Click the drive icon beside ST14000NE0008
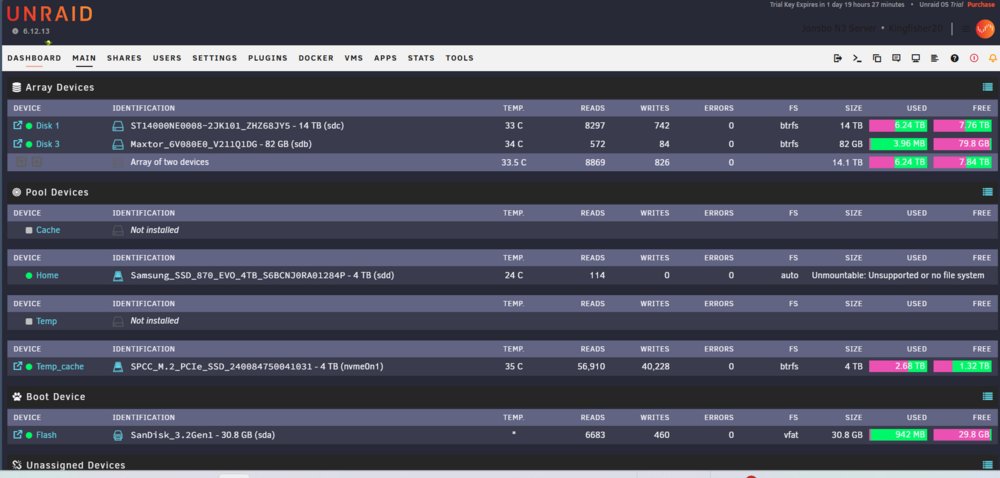Image resolution: width=1000 pixels, height=478 pixels. [118, 126]
